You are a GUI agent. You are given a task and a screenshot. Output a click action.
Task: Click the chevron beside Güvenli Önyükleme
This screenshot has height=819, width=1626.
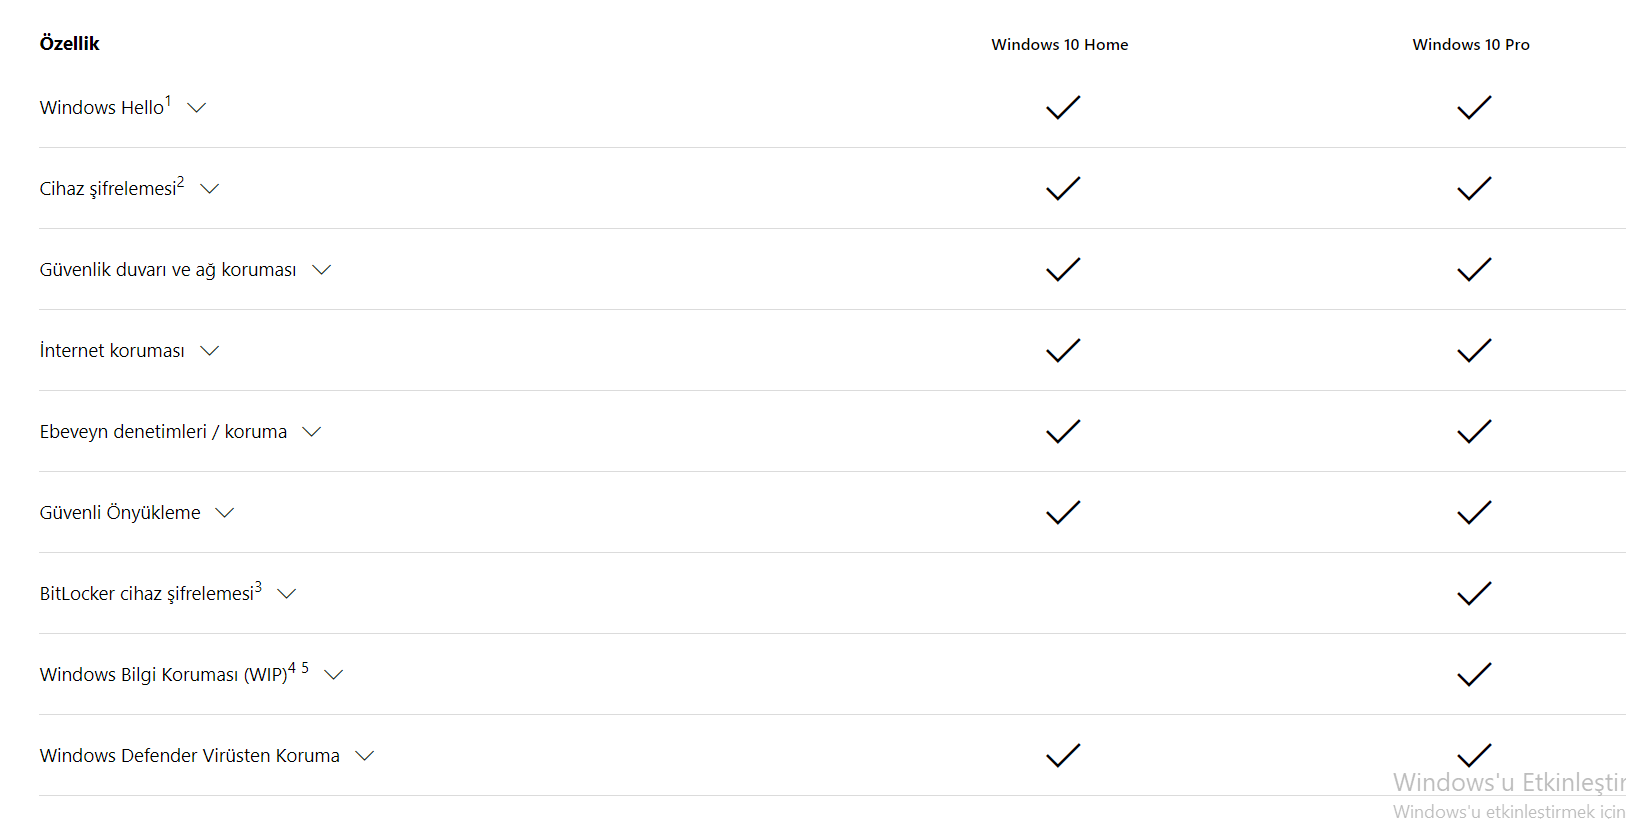pyautogui.click(x=225, y=513)
